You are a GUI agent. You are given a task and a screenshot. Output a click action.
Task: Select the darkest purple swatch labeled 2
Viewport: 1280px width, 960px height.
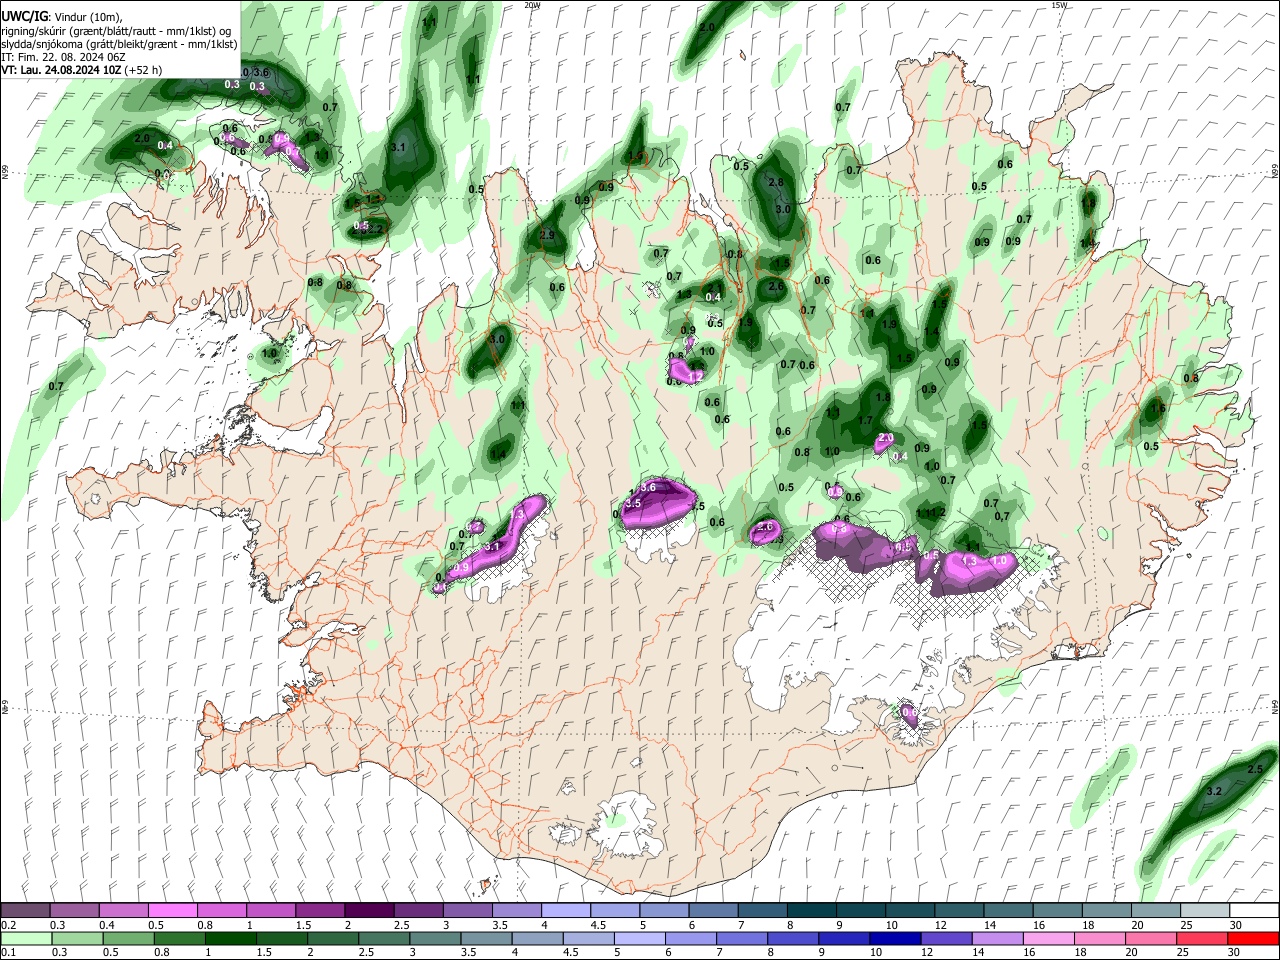click(369, 911)
